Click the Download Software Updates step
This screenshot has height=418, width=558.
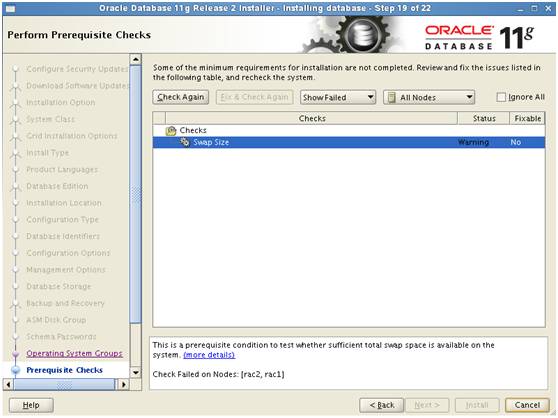point(78,86)
